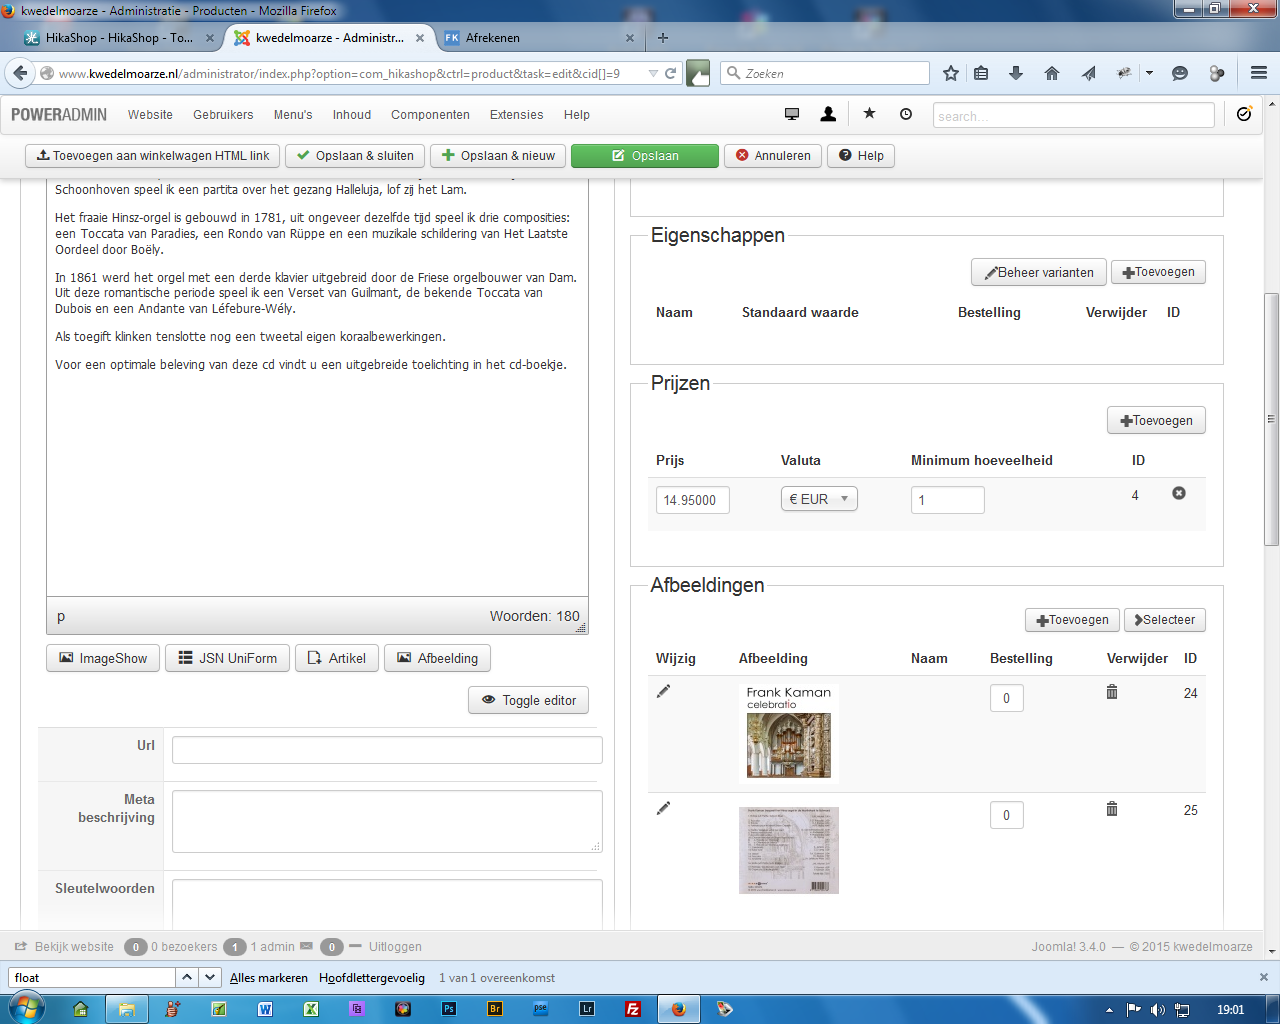Viewport: 1280px width, 1024px height.
Task: Expand the address bar history dropdown
Action: (653, 73)
